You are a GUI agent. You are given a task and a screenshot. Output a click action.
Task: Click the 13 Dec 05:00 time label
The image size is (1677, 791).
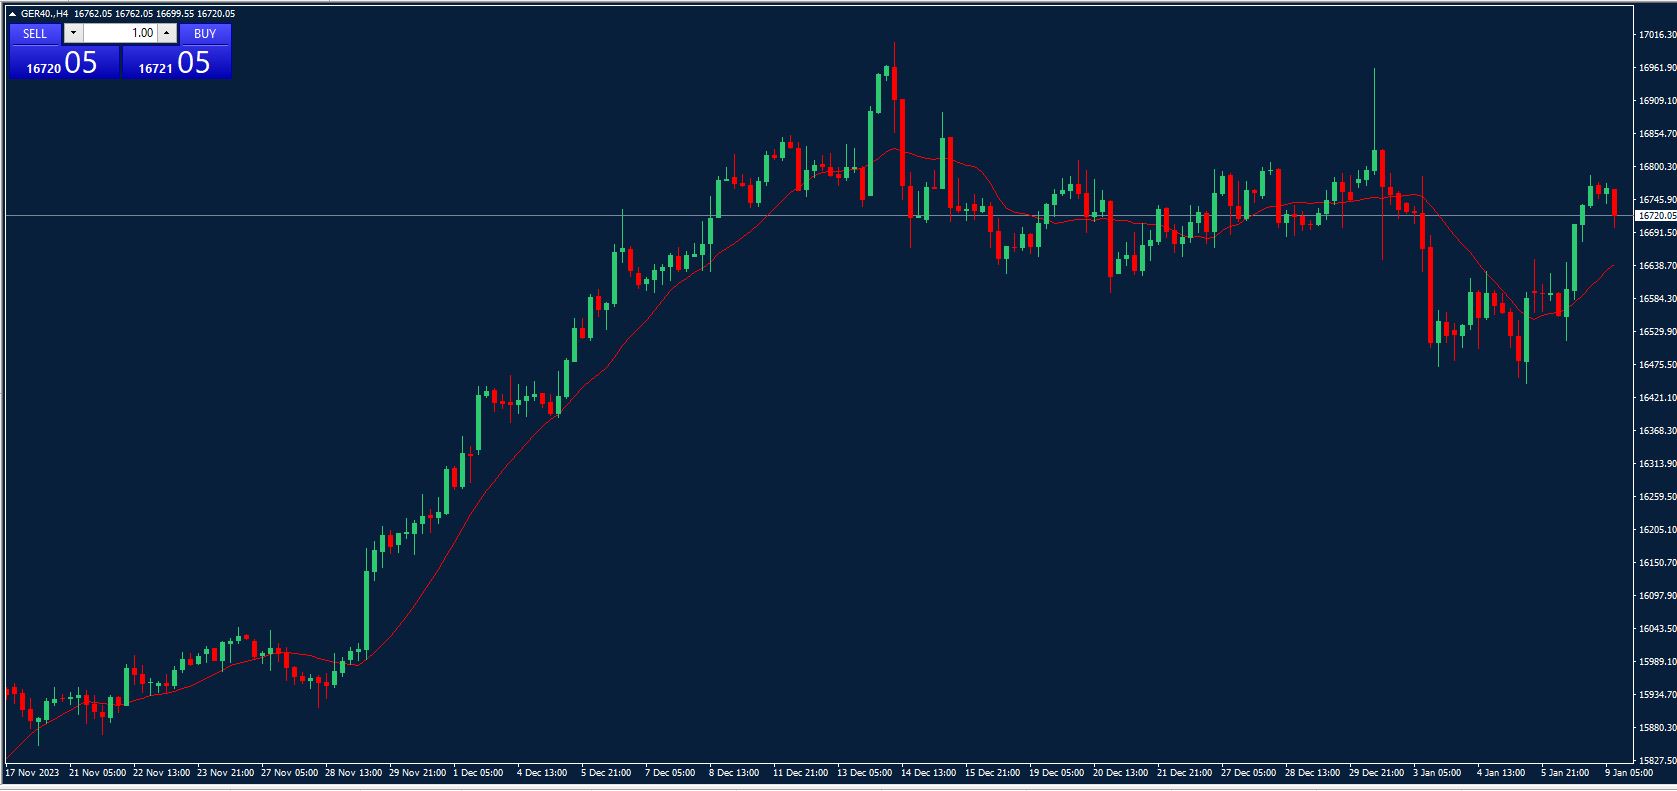click(x=864, y=773)
